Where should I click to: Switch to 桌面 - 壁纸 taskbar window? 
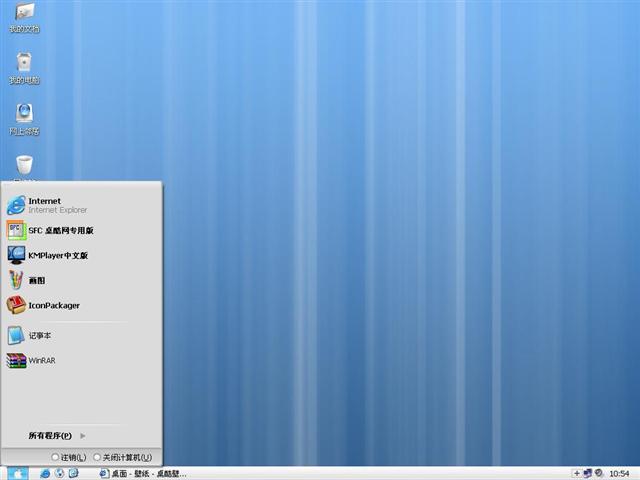coord(143,474)
